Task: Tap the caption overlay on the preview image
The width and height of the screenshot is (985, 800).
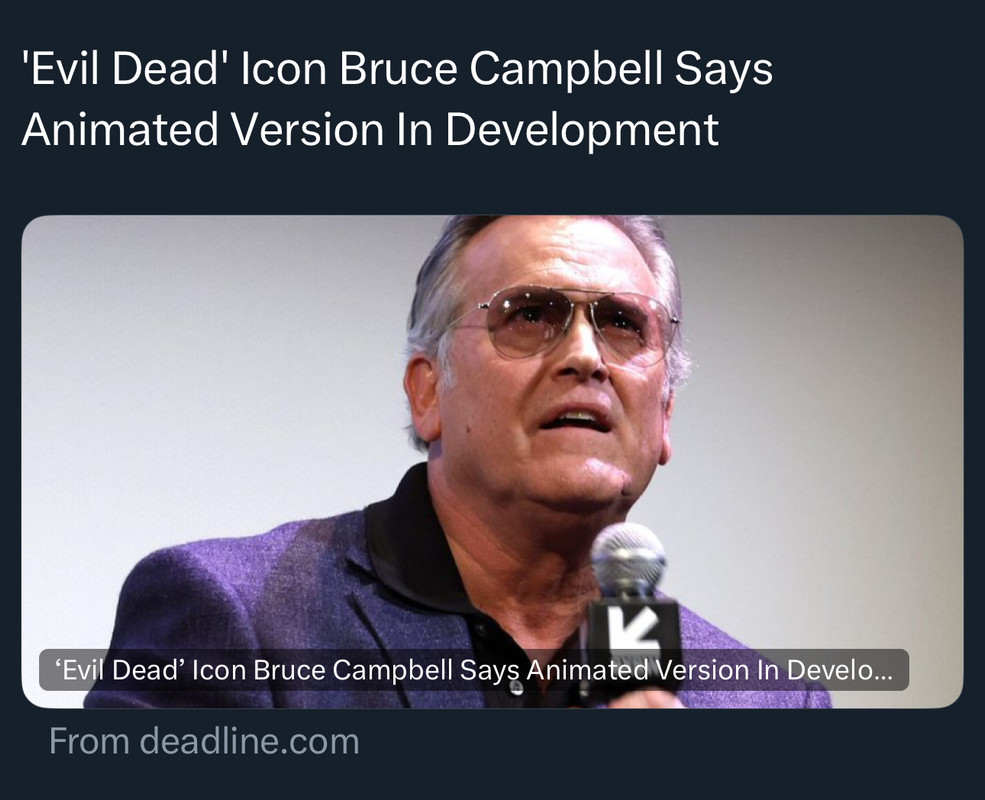Action: [474, 670]
